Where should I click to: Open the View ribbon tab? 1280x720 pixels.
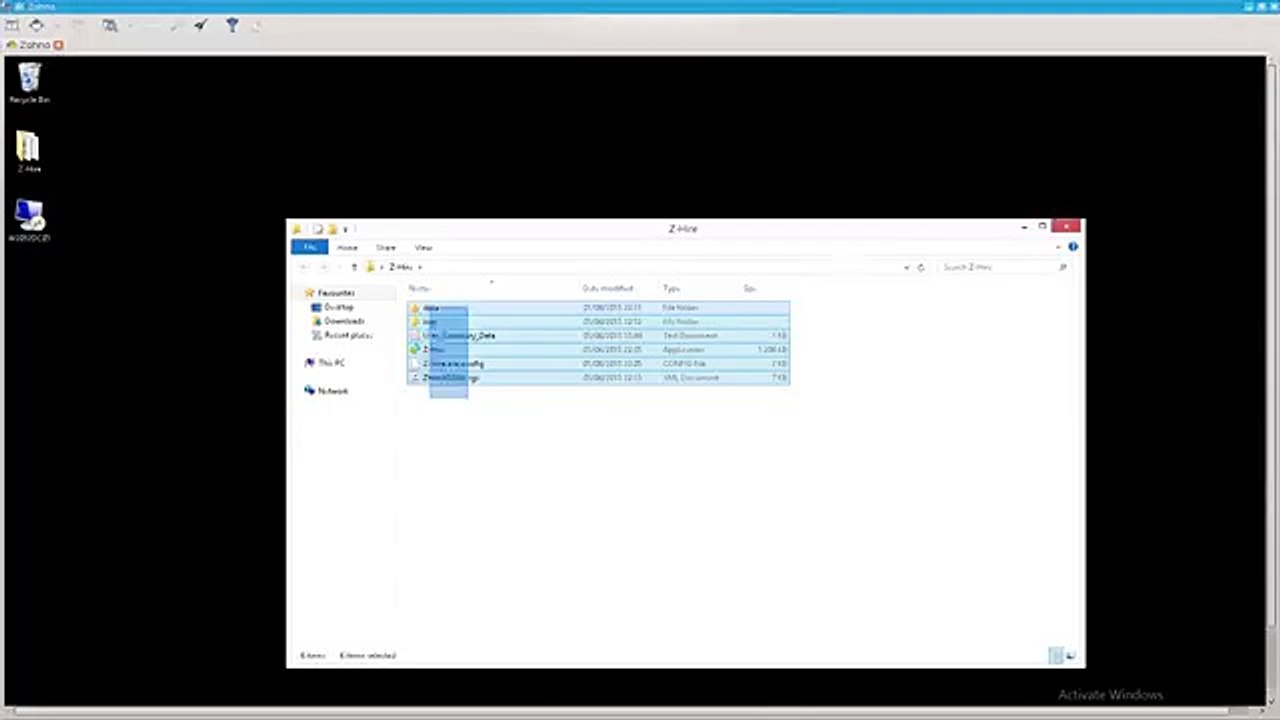(x=423, y=247)
